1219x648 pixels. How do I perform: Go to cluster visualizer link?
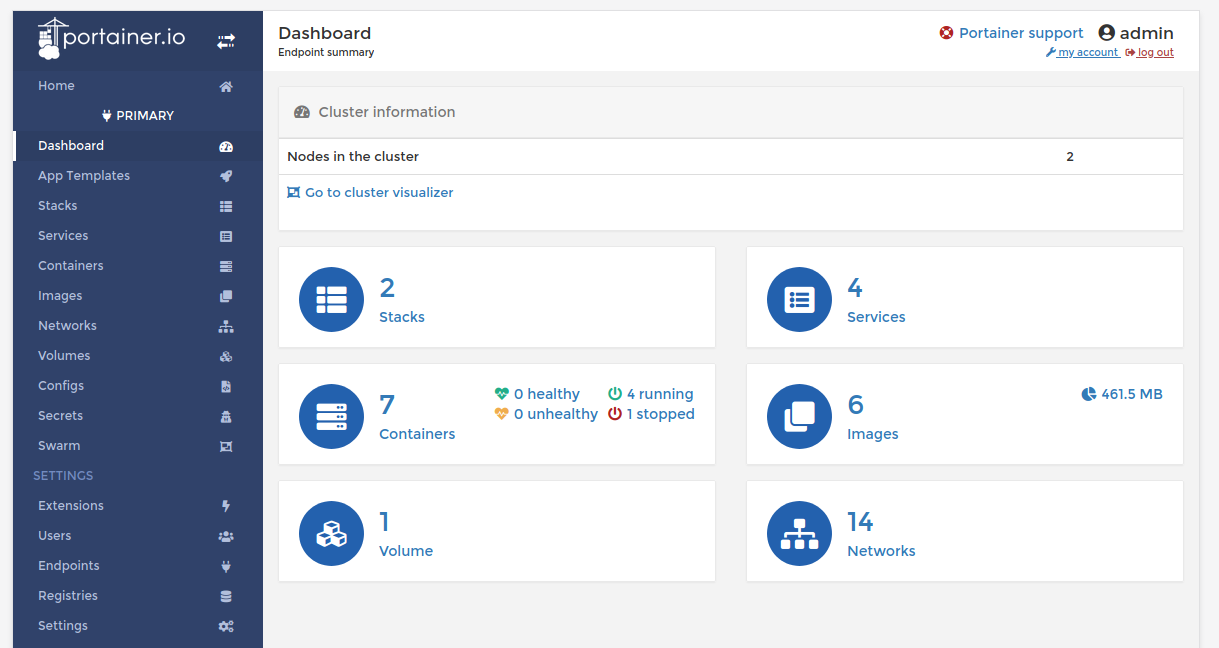click(x=370, y=192)
